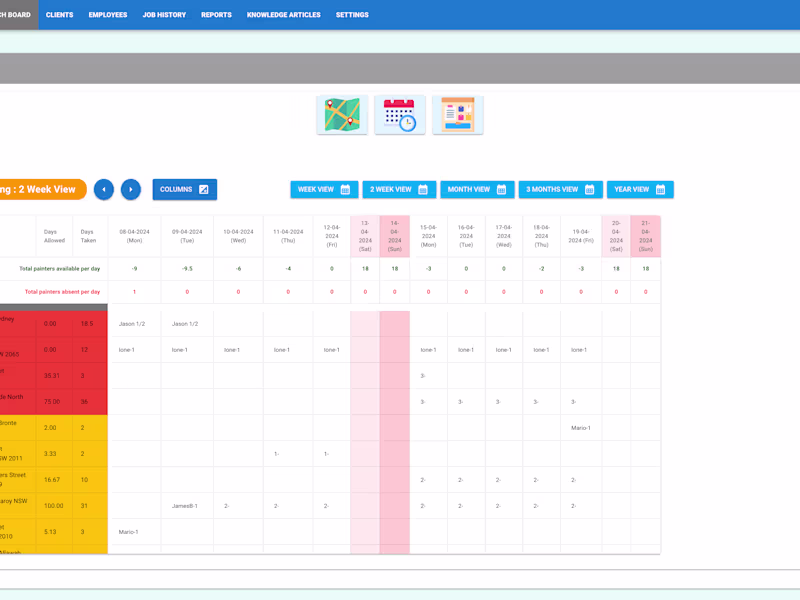Click the pink 14-04-2024 Sunday column header
This screenshot has width=800, height=600.
(394, 236)
